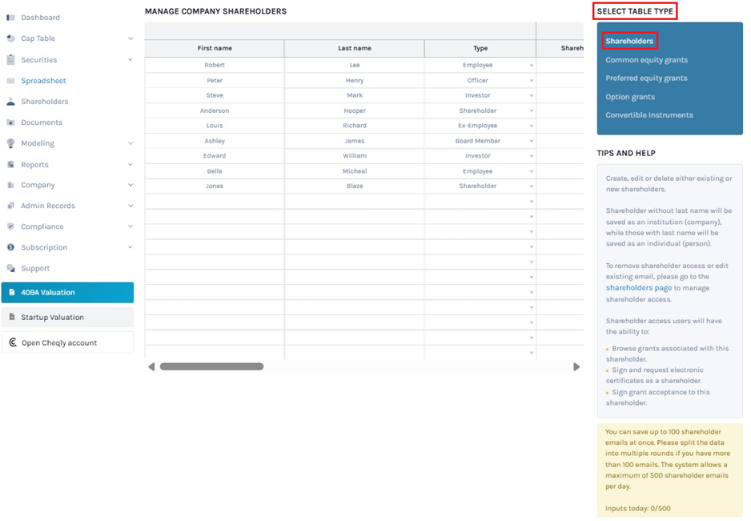Viewport: 751px width, 521px height.
Task: Click the last name cell Hooper
Action: pyautogui.click(x=354, y=111)
